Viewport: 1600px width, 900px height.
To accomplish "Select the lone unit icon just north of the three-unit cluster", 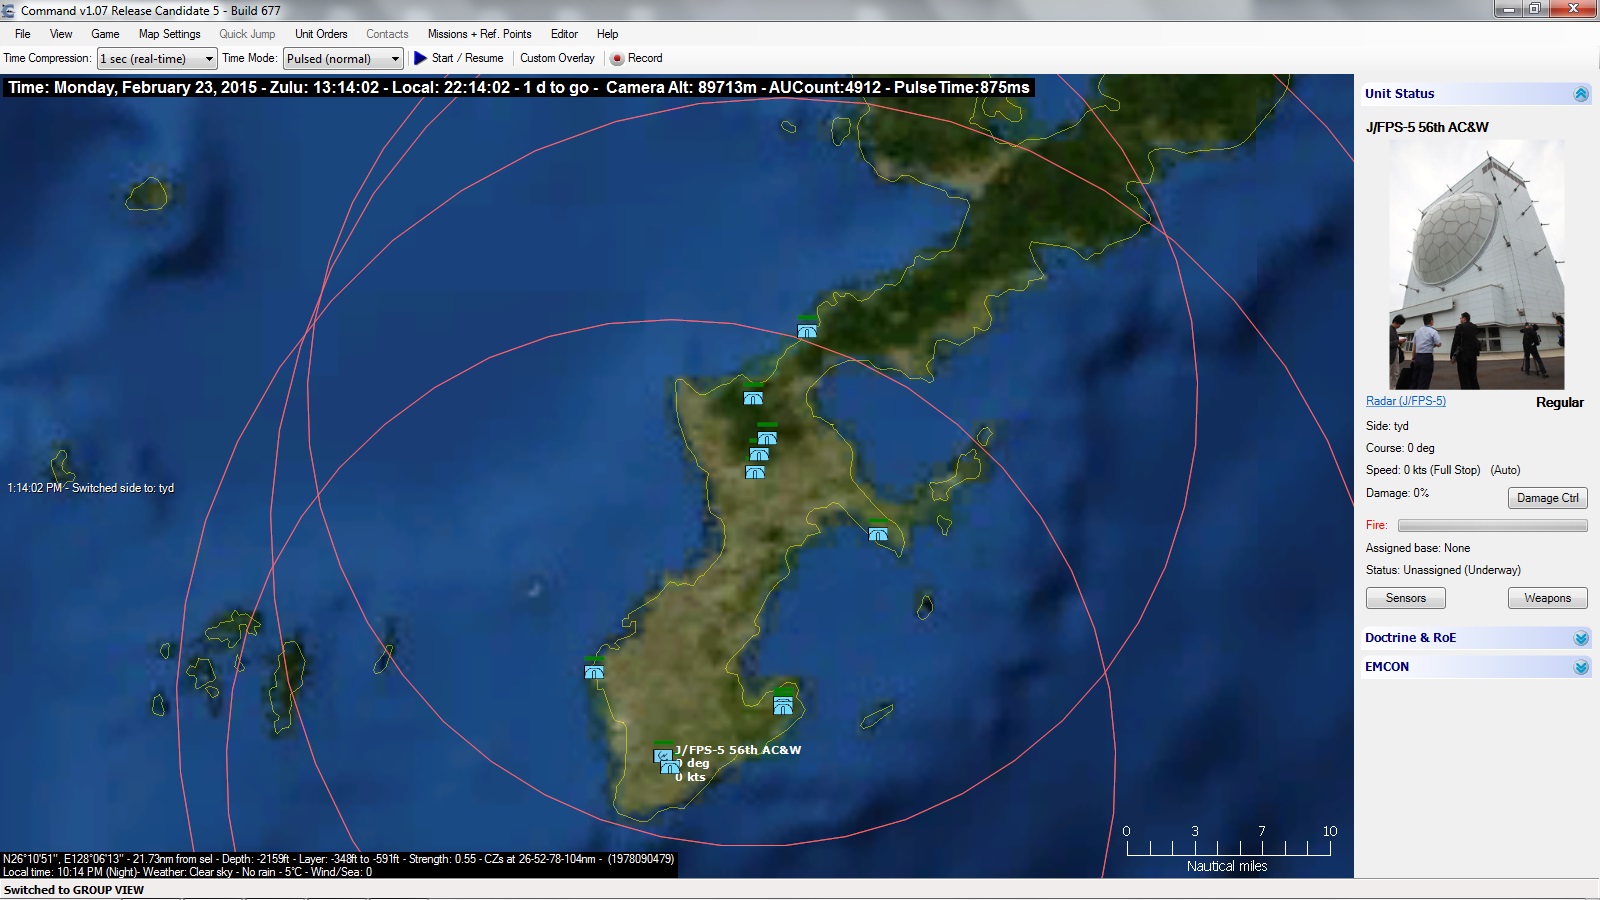I will point(753,397).
